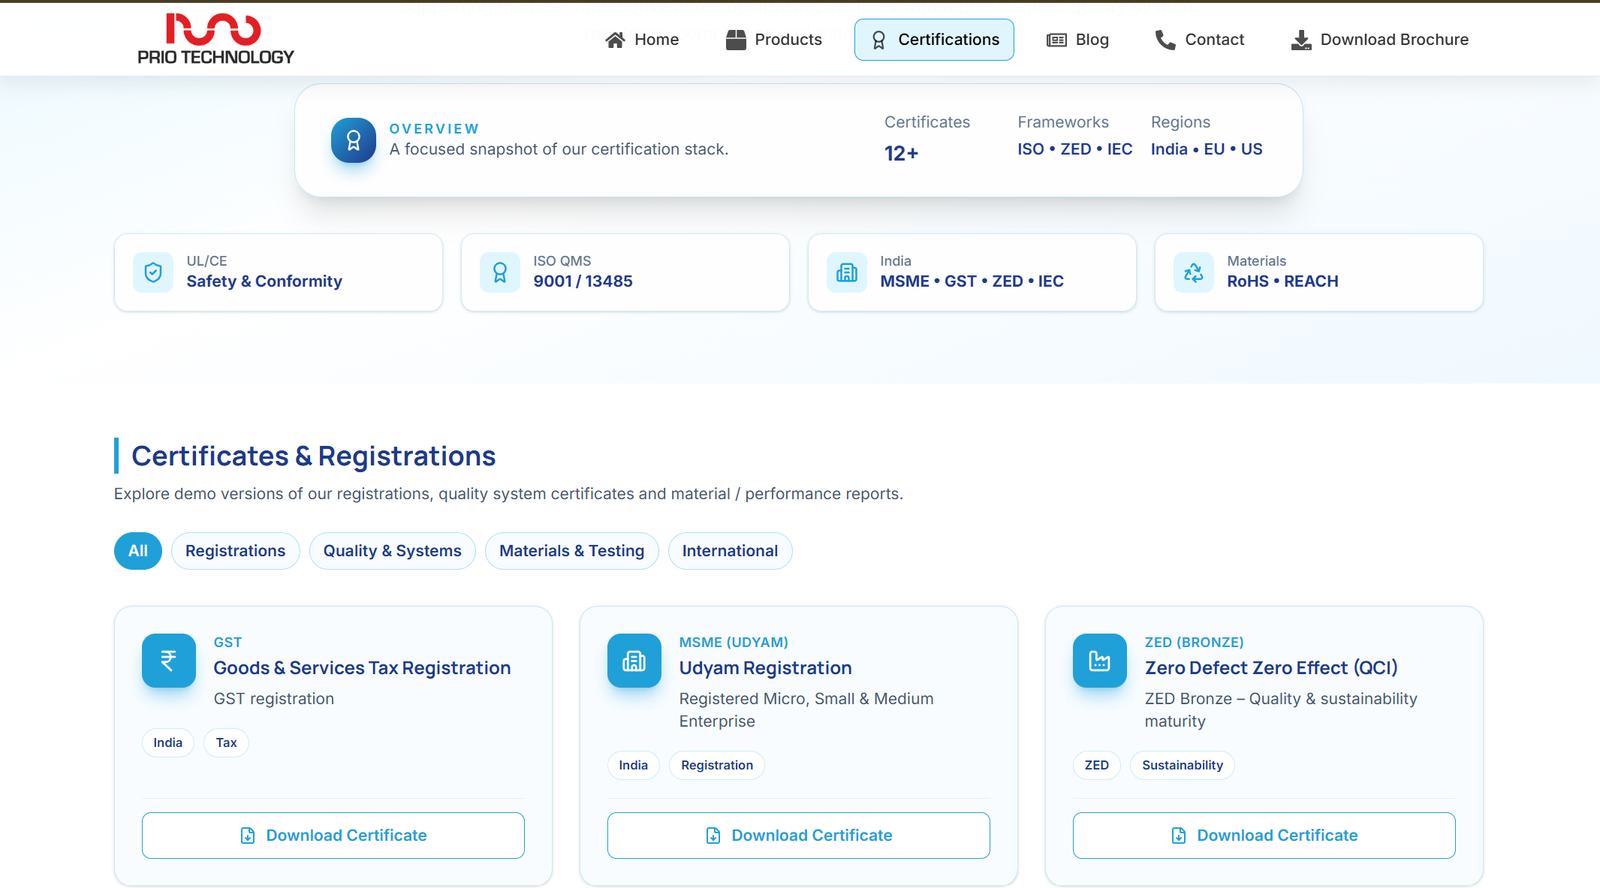Filter certificates by Registrations
Screen dimensions: 1600x888
(235, 551)
